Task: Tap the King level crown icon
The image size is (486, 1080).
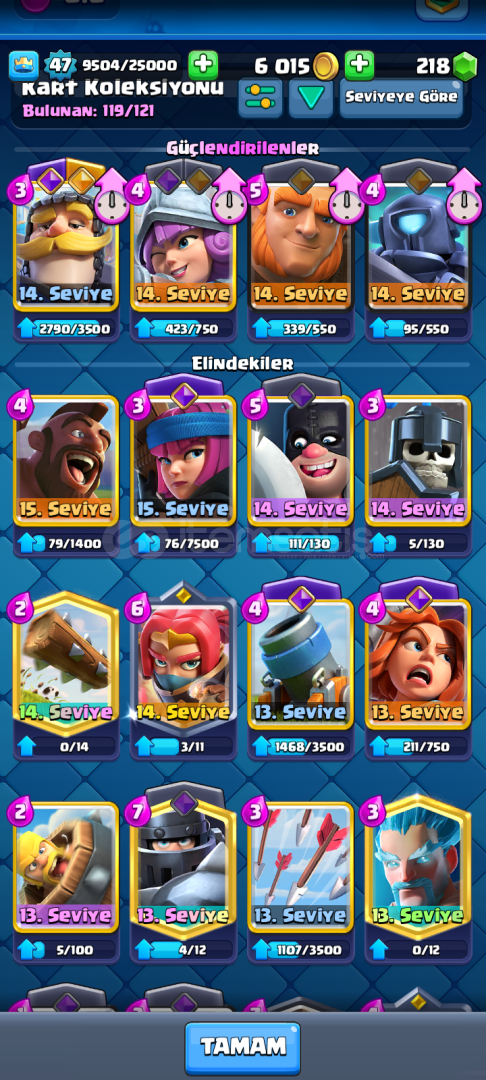Action: (x=24, y=65)
